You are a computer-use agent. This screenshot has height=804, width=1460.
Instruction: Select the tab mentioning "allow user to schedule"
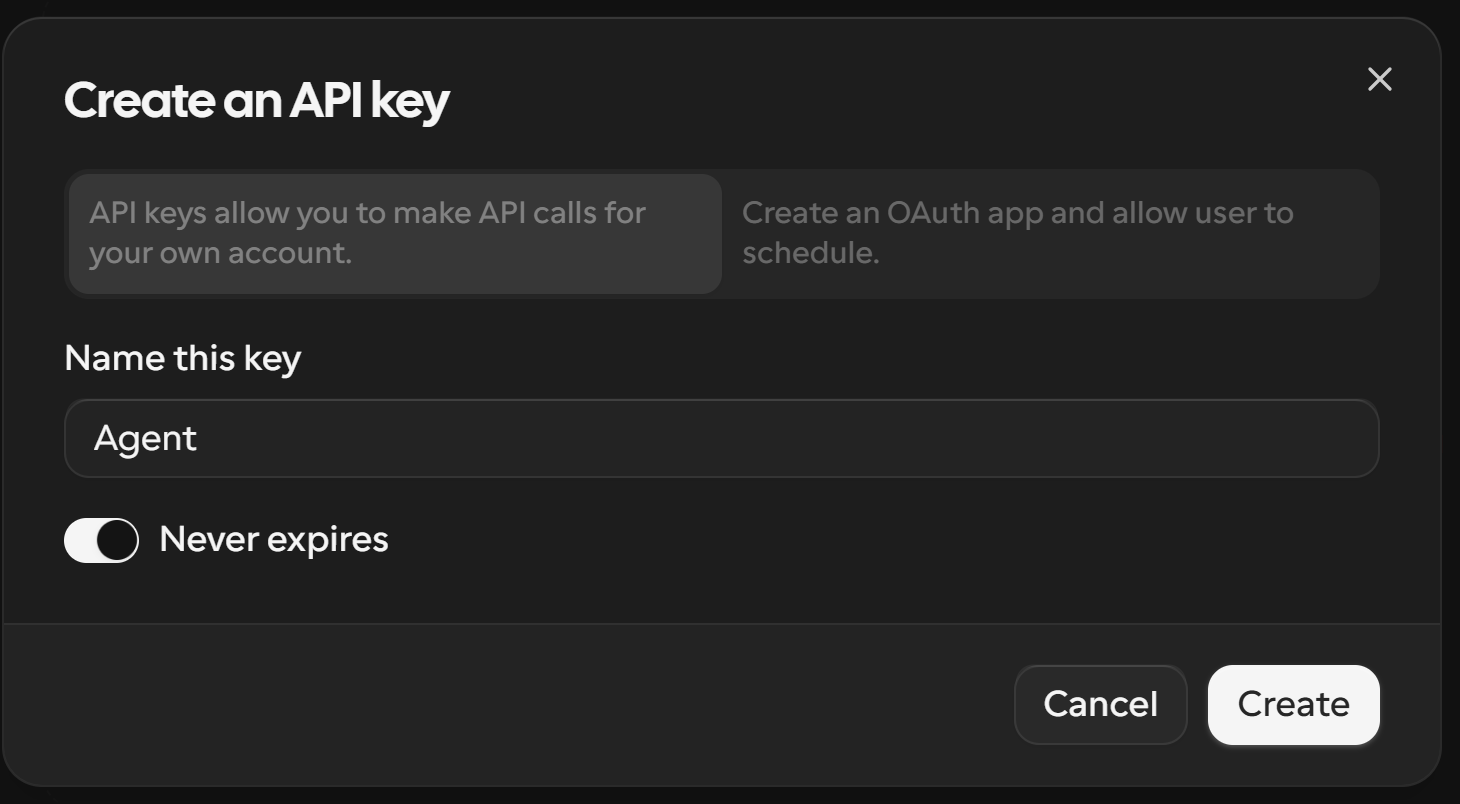pyautogui.click(x=1050, y=233)
